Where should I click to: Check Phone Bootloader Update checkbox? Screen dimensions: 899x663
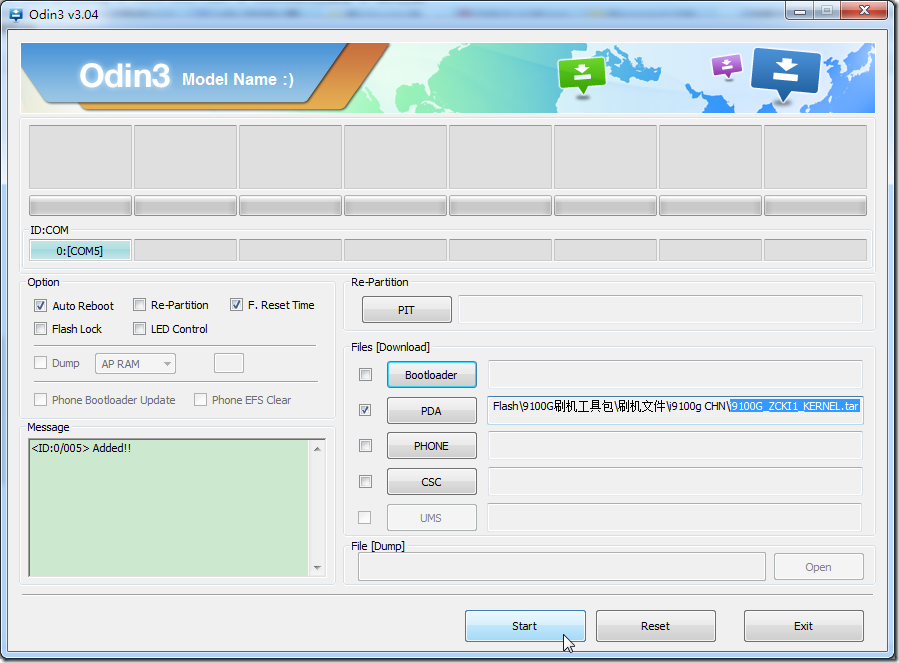[x=40, y=400]
